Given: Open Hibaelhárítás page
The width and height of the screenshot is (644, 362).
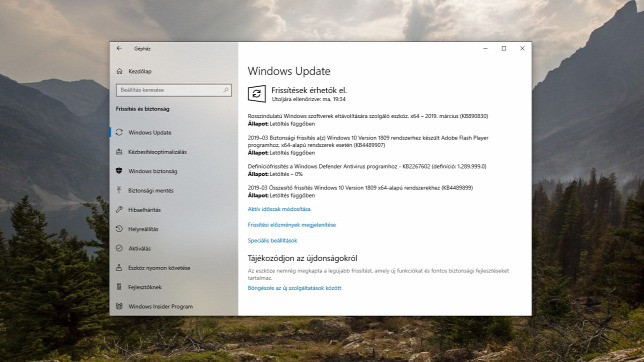Looking at the screenshot, I should tap(145, 210).
